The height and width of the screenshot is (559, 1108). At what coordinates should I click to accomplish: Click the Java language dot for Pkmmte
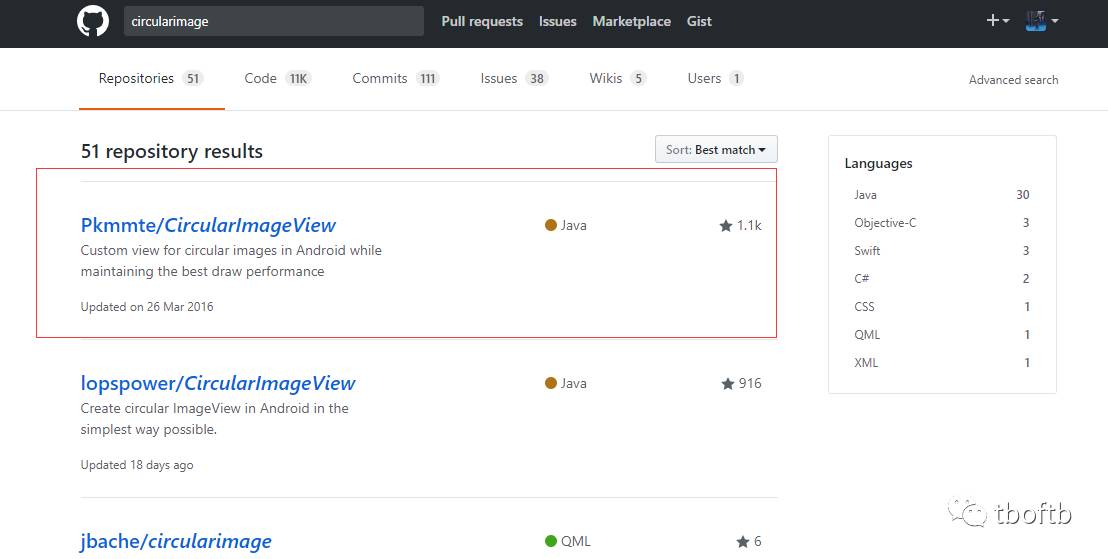point(551,225)
